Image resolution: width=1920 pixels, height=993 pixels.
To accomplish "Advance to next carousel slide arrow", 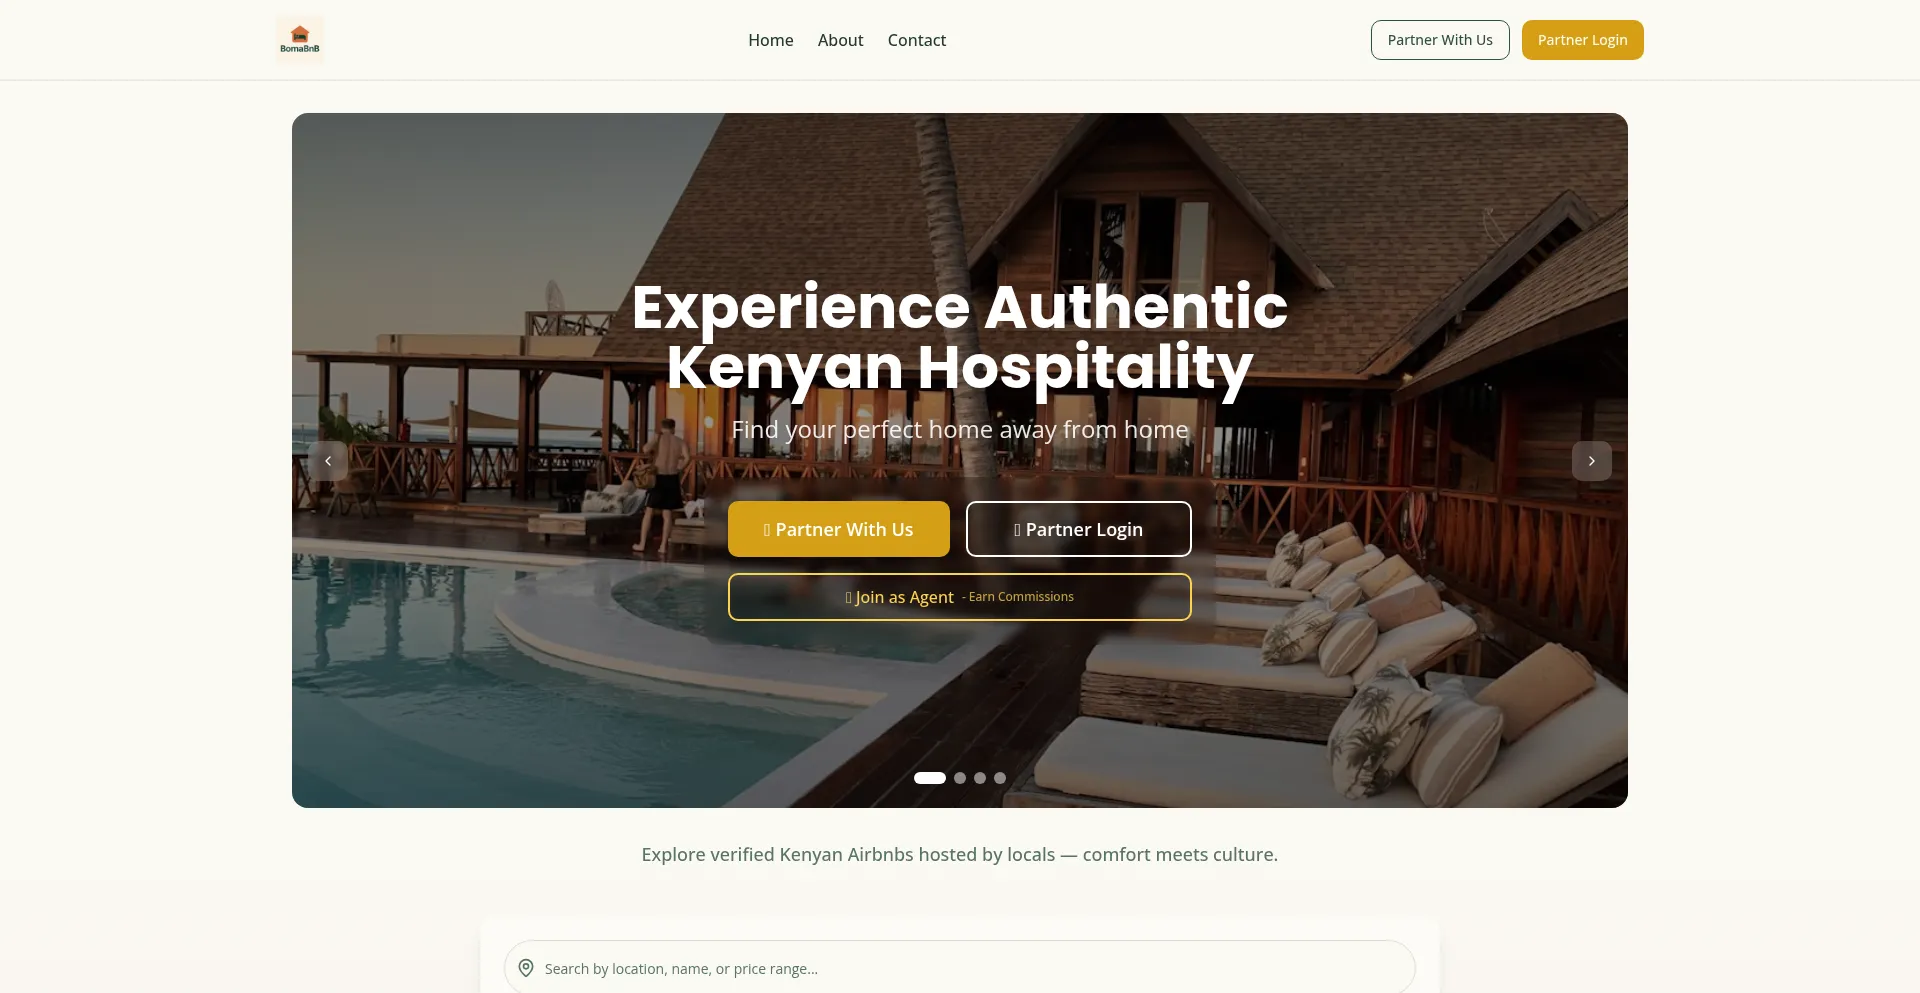I will click(x=1592, y=461).
